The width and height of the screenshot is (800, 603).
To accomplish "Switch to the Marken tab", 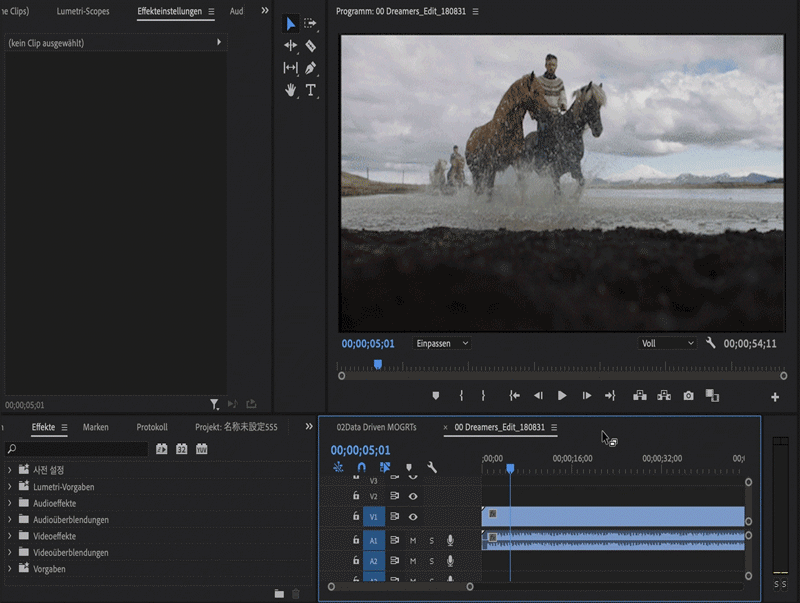I will pyautogui.click(x=96, y=427).
